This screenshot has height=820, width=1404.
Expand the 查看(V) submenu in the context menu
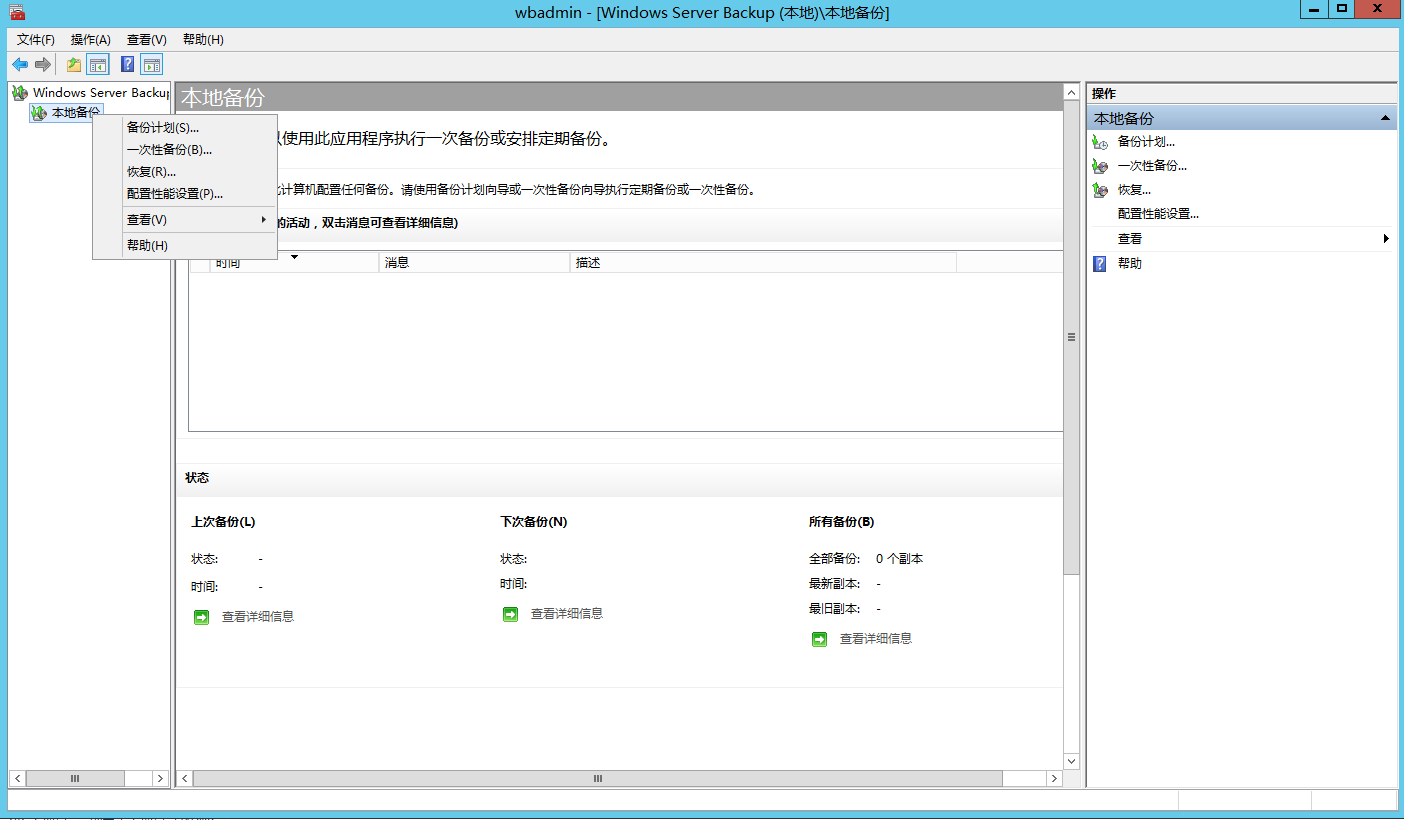pyautogui.click(x=185, y=220)
